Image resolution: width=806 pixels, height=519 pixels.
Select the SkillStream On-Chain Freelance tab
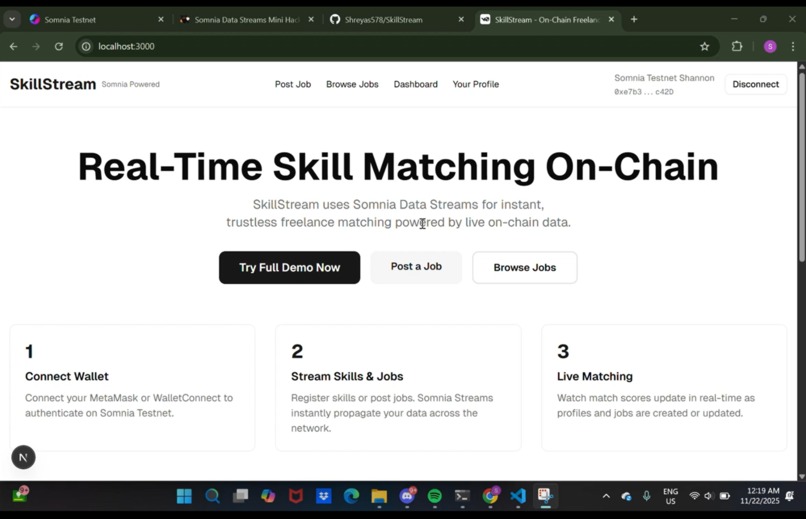(x=546, y=20)
